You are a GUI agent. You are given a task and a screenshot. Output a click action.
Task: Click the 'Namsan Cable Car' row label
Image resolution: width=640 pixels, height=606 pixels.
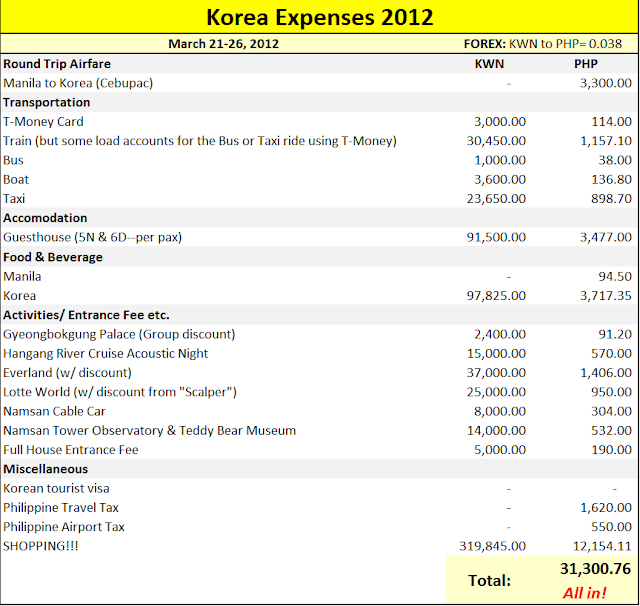click(54, 411)
